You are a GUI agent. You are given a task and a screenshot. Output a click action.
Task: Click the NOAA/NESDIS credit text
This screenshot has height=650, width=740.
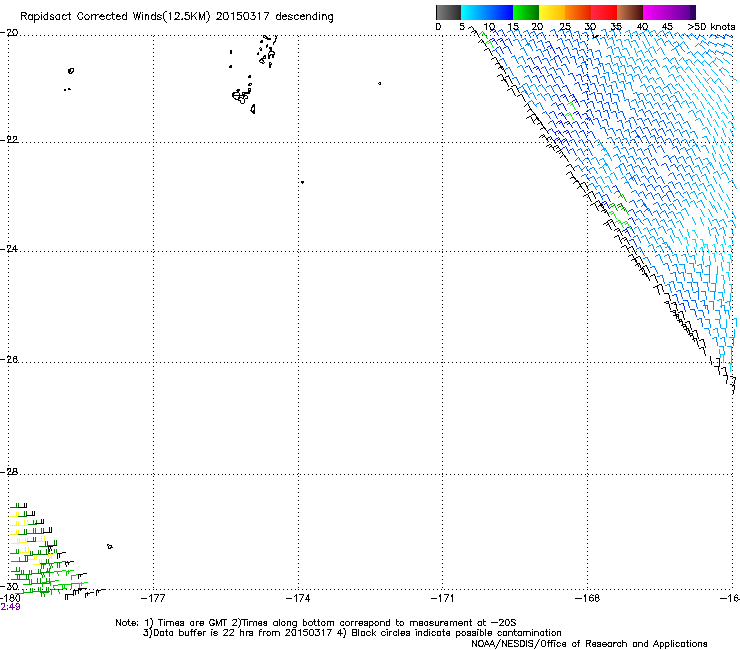tap(589, 644)
